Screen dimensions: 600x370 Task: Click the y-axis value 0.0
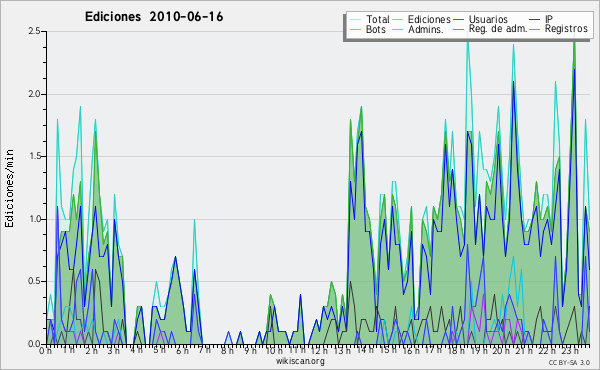click(x=34, y=344)
